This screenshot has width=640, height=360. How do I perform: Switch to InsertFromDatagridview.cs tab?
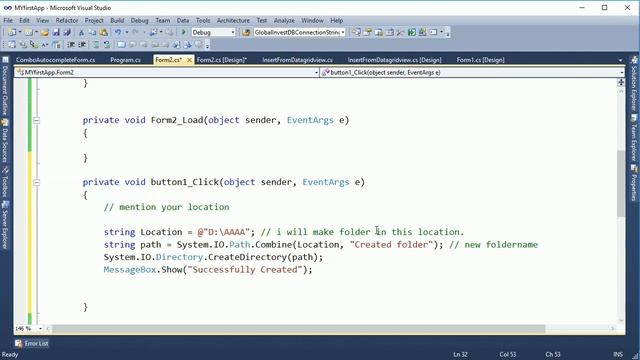pos(297,60)
